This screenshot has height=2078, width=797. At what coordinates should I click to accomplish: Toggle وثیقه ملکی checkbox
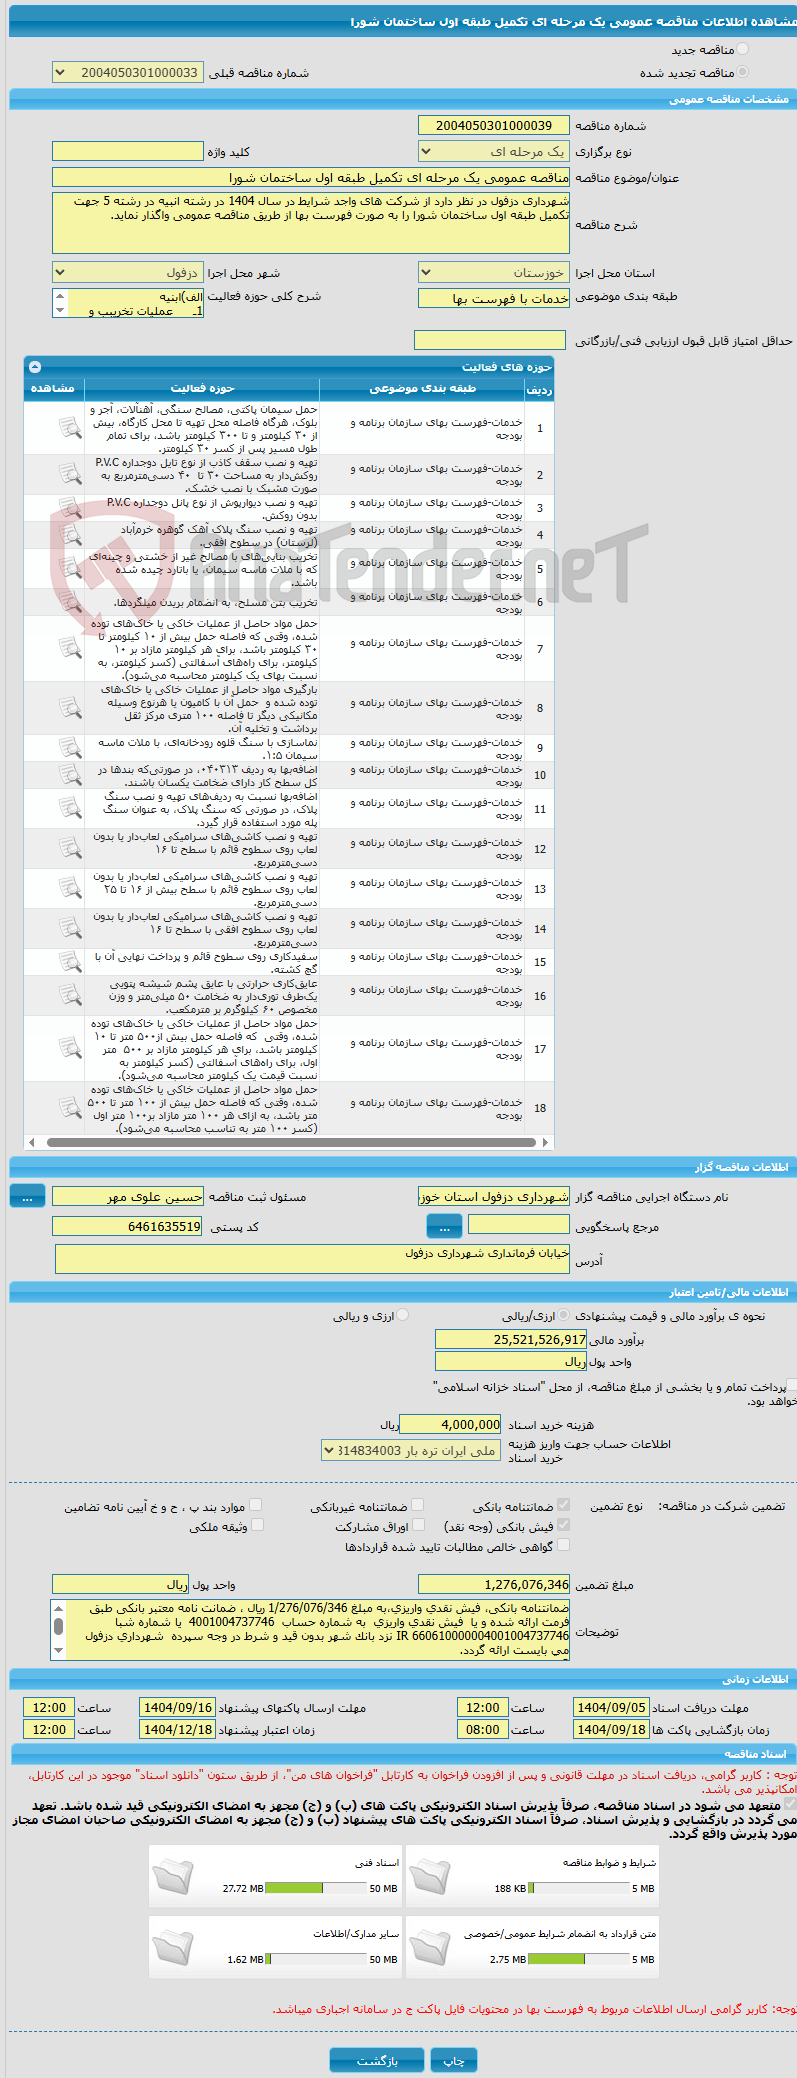click(x=257, y=1526)
